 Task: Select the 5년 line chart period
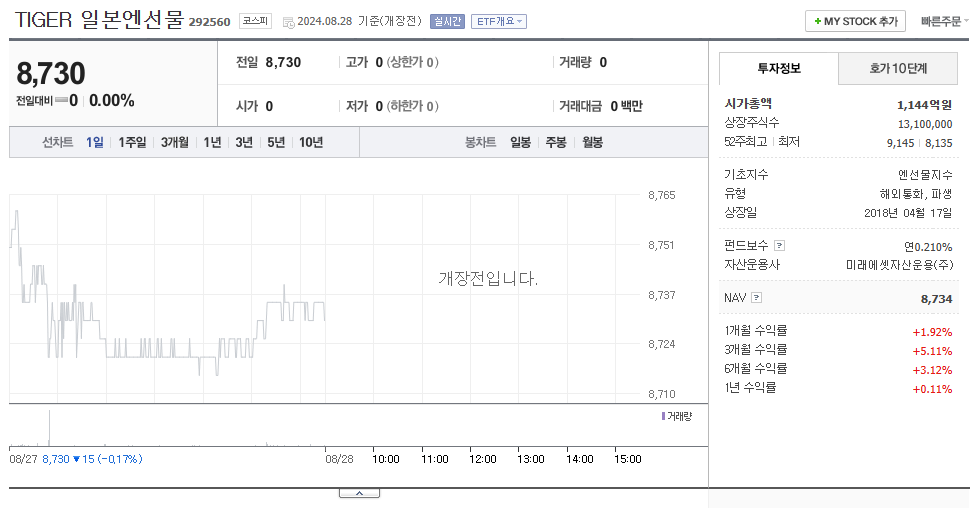tap(276, 142)
